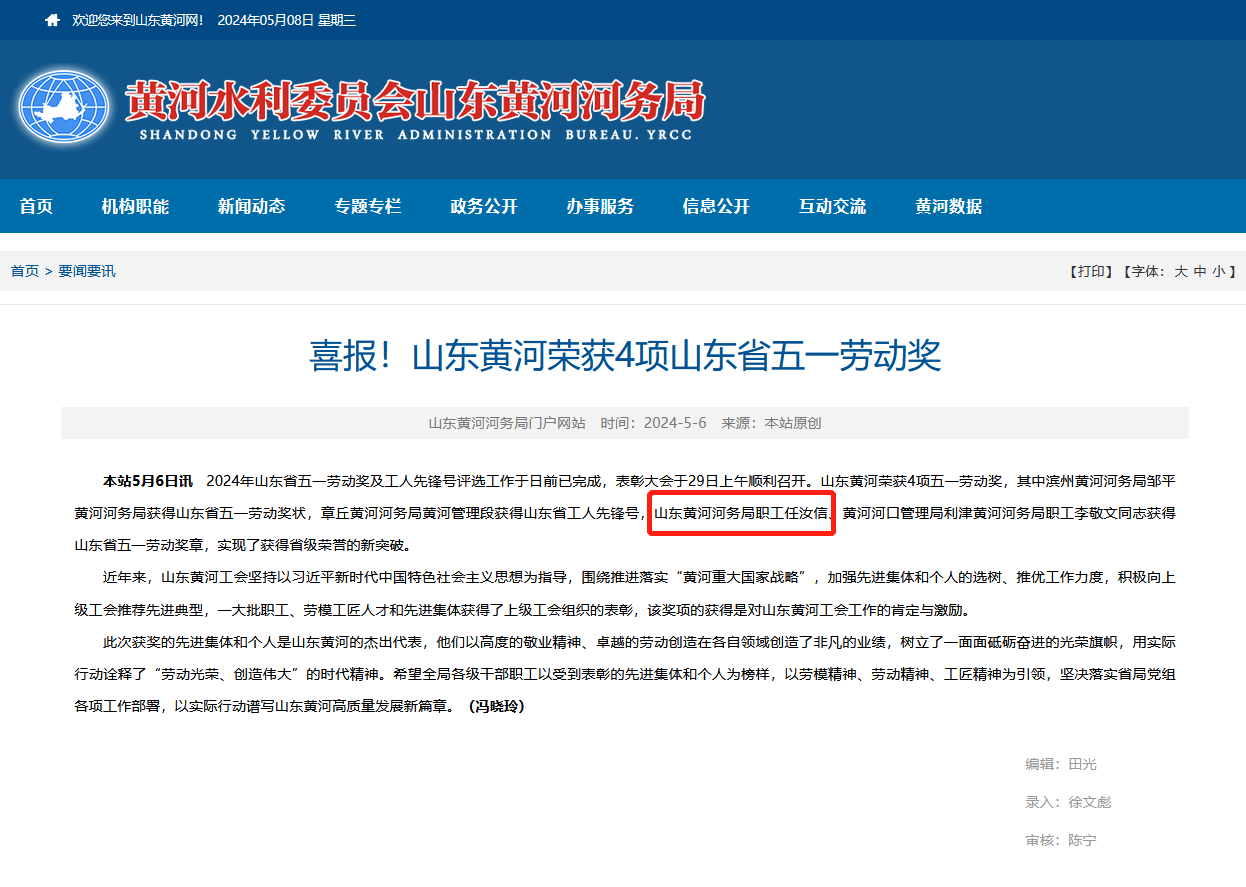The image size is (1246, 887).
Task: Click the home icon in top bar
Action: tap(53, 20)
